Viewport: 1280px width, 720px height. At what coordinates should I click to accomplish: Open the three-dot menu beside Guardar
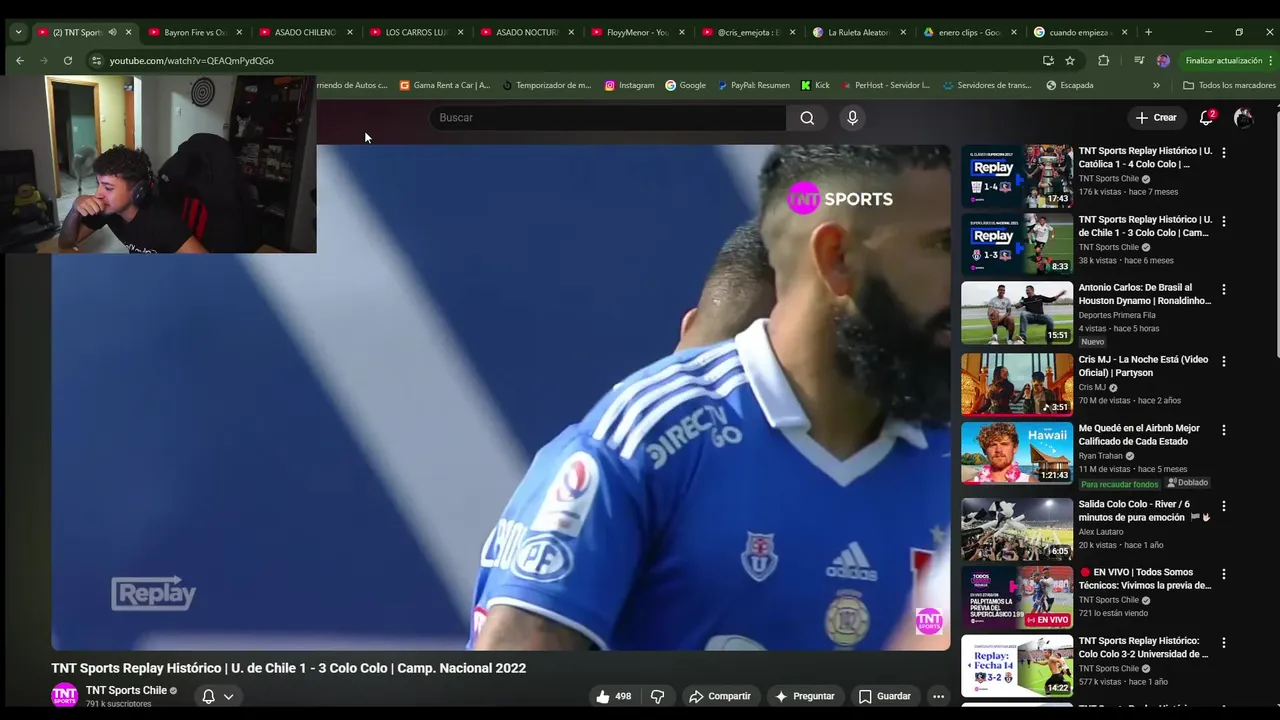pos(938,696)
